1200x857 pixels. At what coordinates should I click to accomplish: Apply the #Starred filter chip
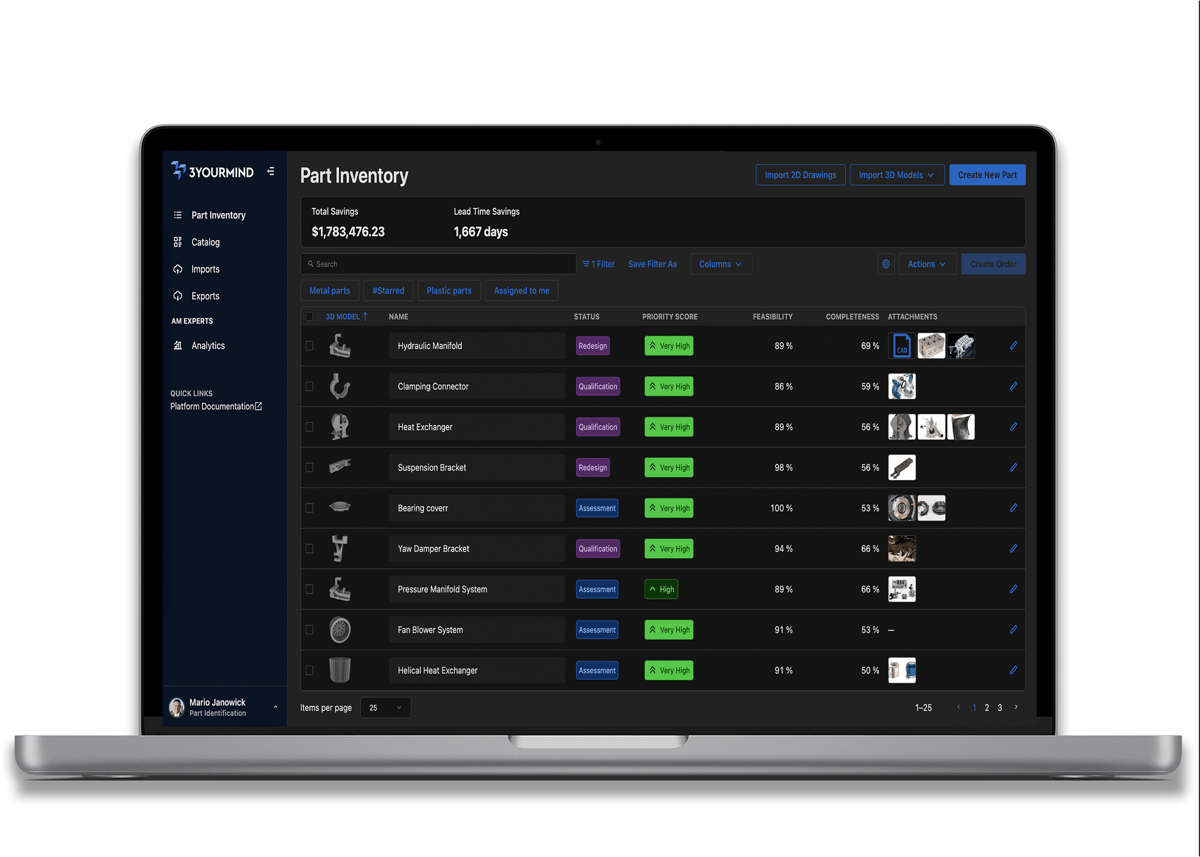point(388,290)
